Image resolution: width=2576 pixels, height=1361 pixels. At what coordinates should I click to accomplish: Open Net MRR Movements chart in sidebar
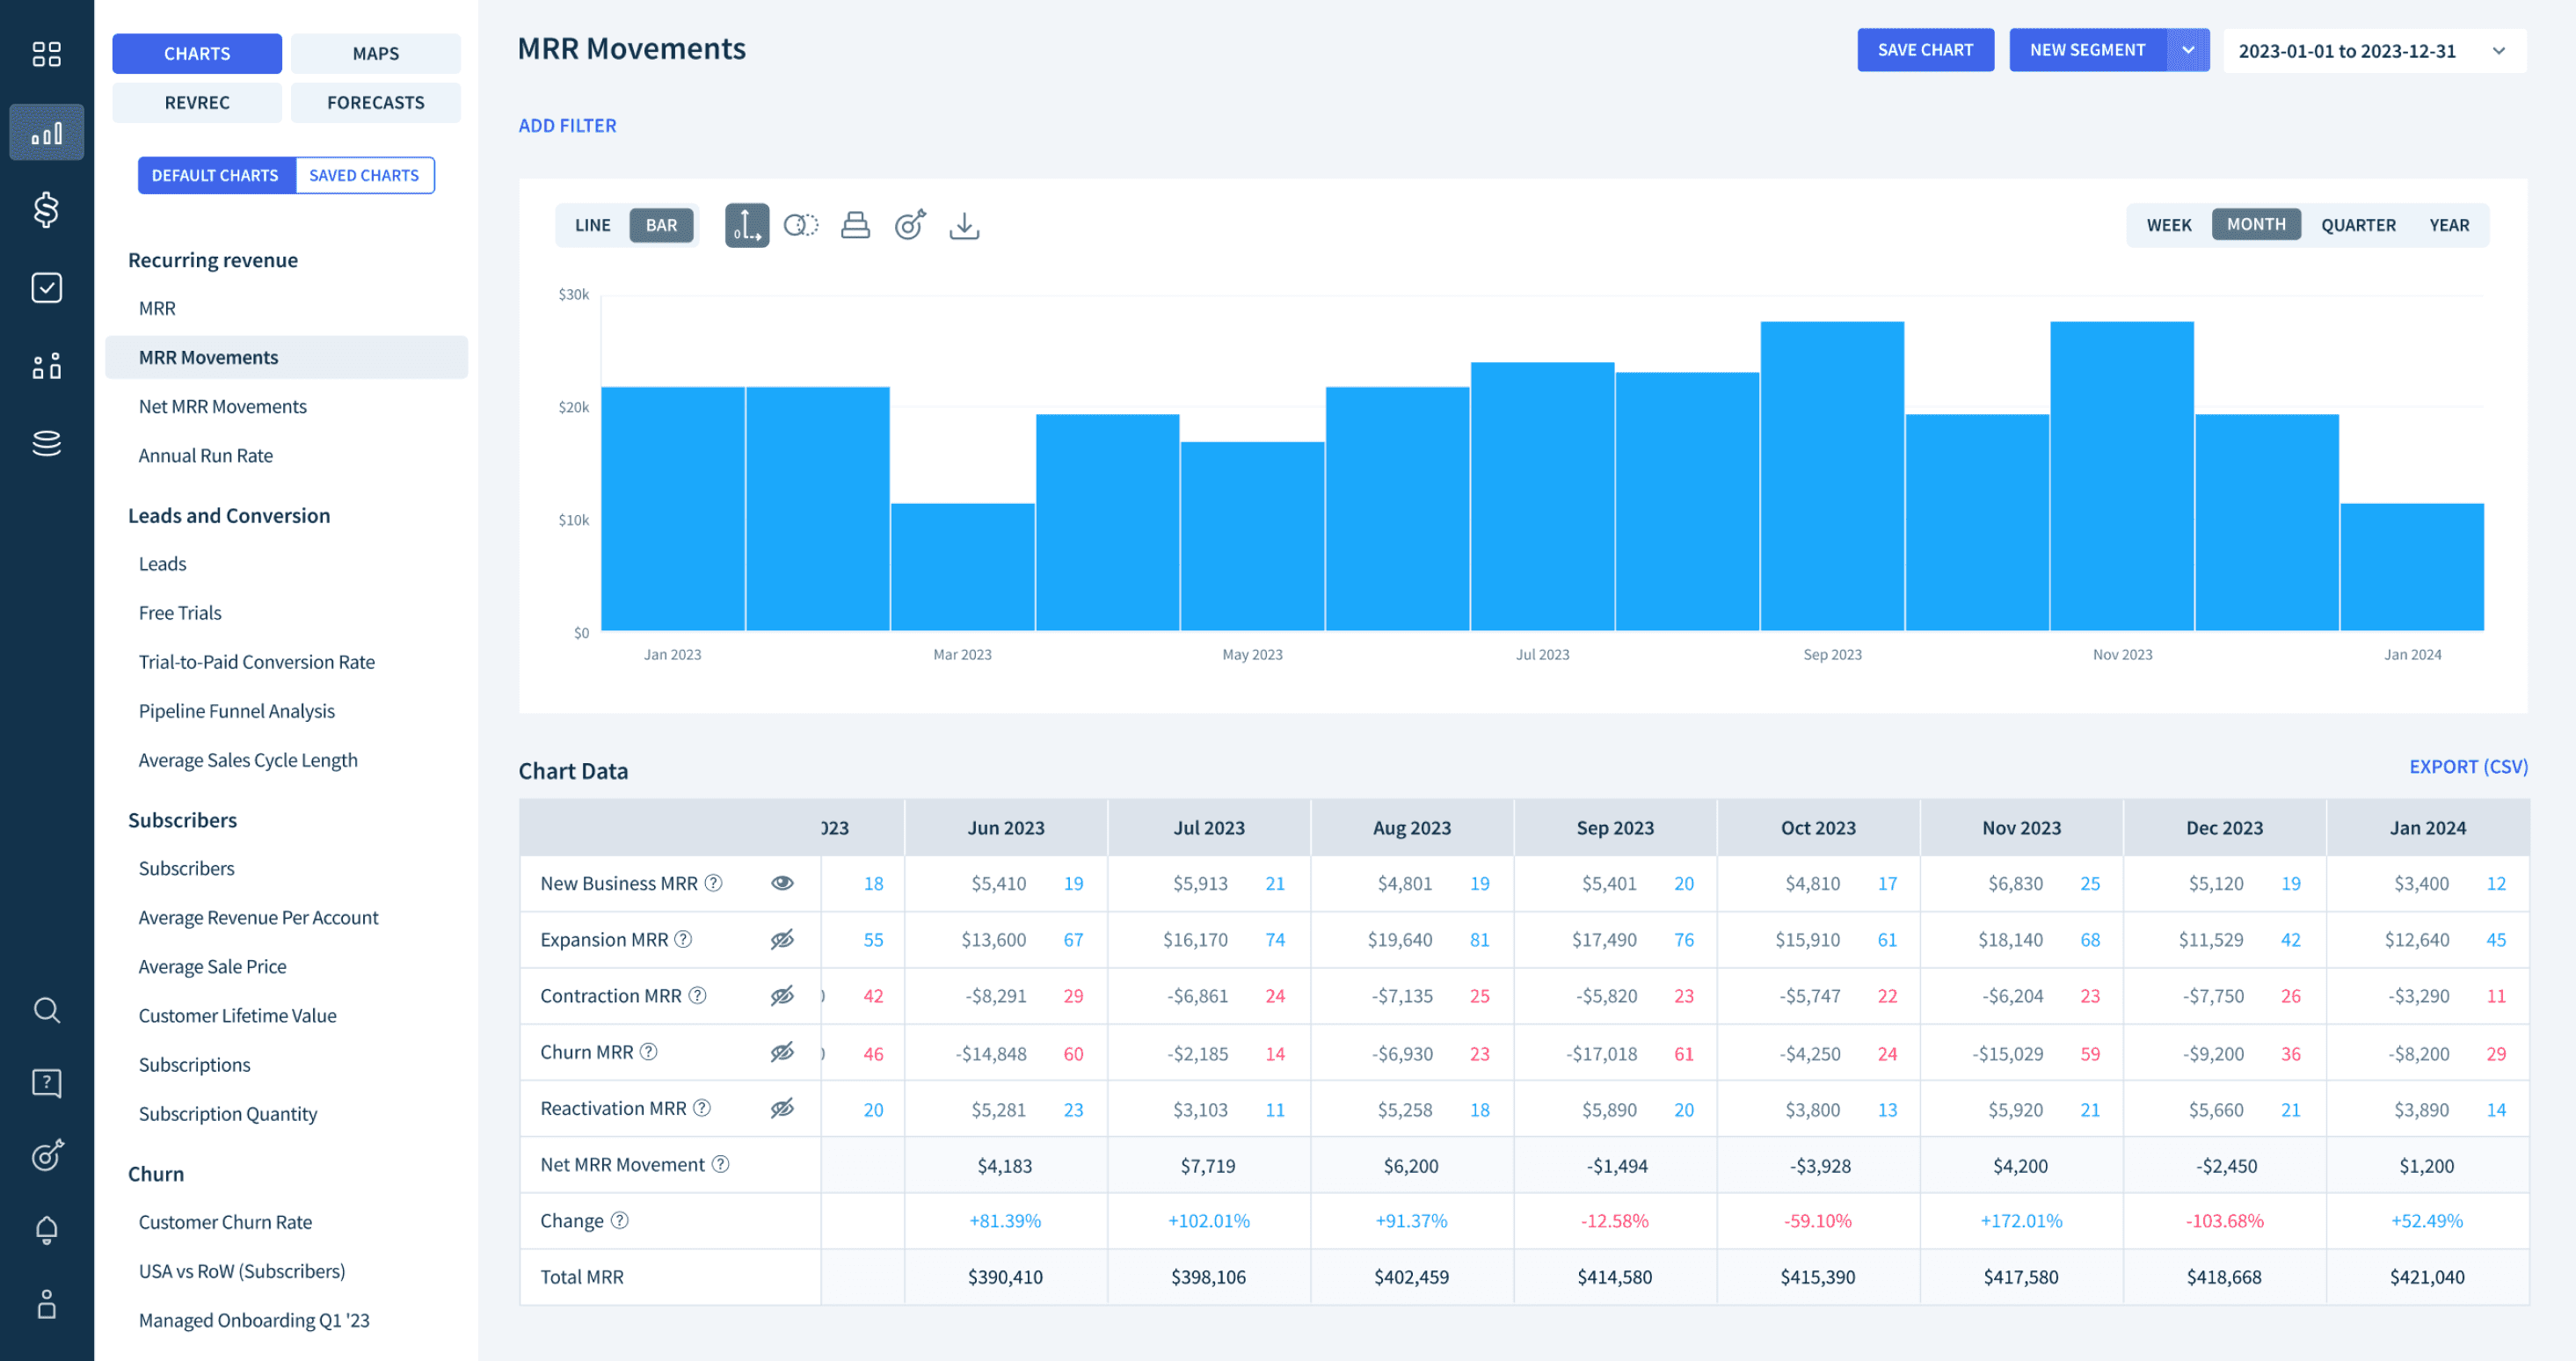(x=222, y=406)
